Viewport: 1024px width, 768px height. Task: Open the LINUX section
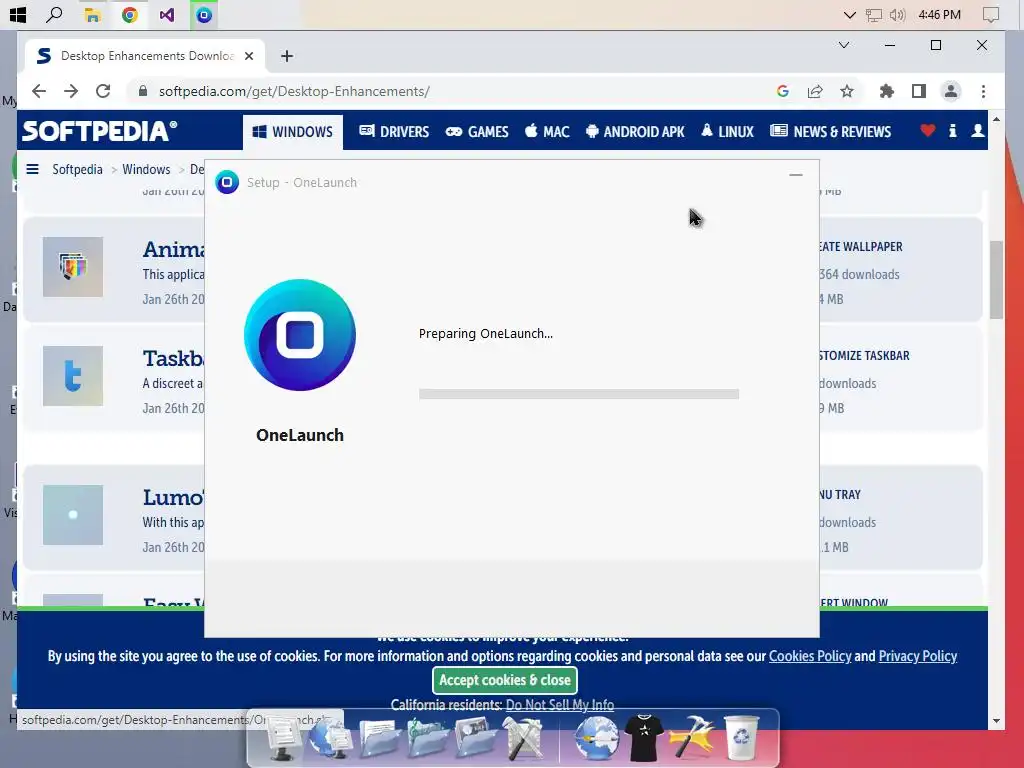pyautogui.click(x=728, y=132)
